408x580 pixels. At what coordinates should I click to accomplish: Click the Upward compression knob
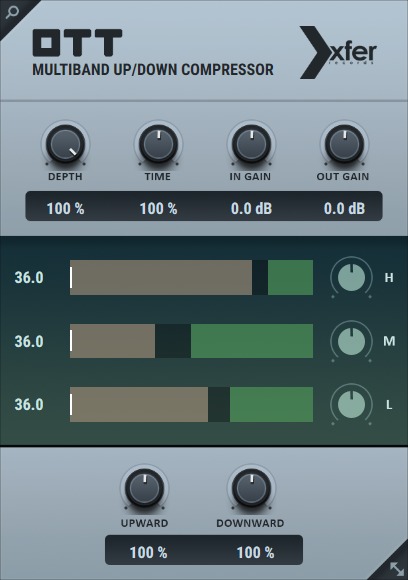144,488
